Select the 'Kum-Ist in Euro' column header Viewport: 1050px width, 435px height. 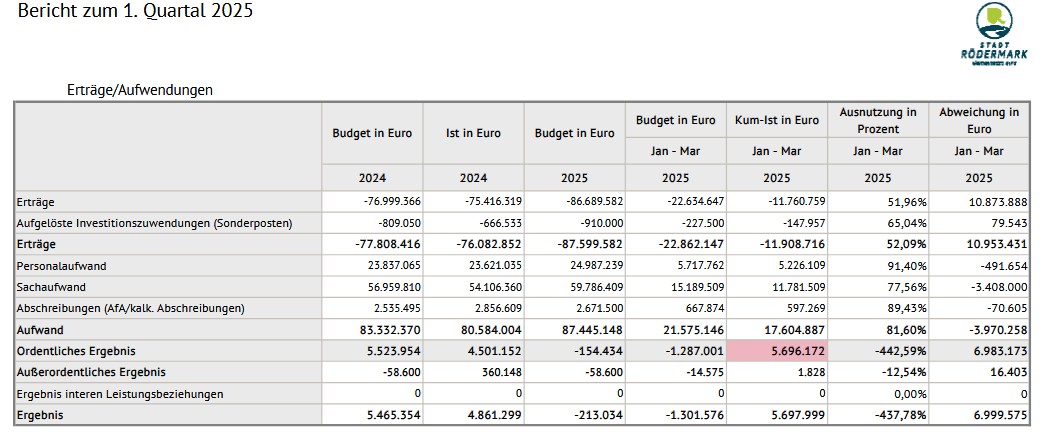pyautogui.click(x=775, y=120)
